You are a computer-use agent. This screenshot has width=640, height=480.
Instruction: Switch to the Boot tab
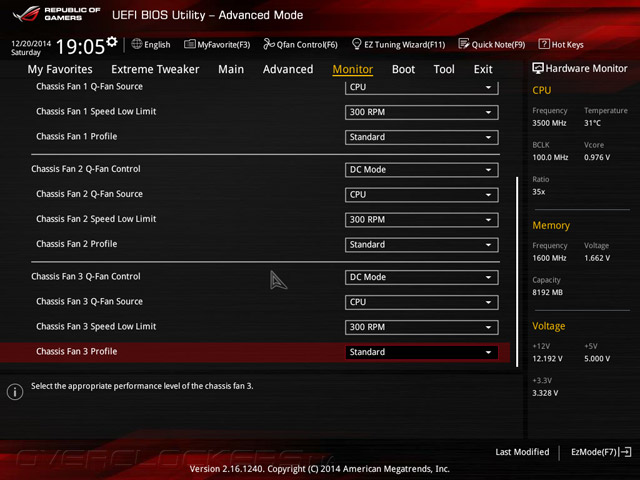tap(403, 69)
